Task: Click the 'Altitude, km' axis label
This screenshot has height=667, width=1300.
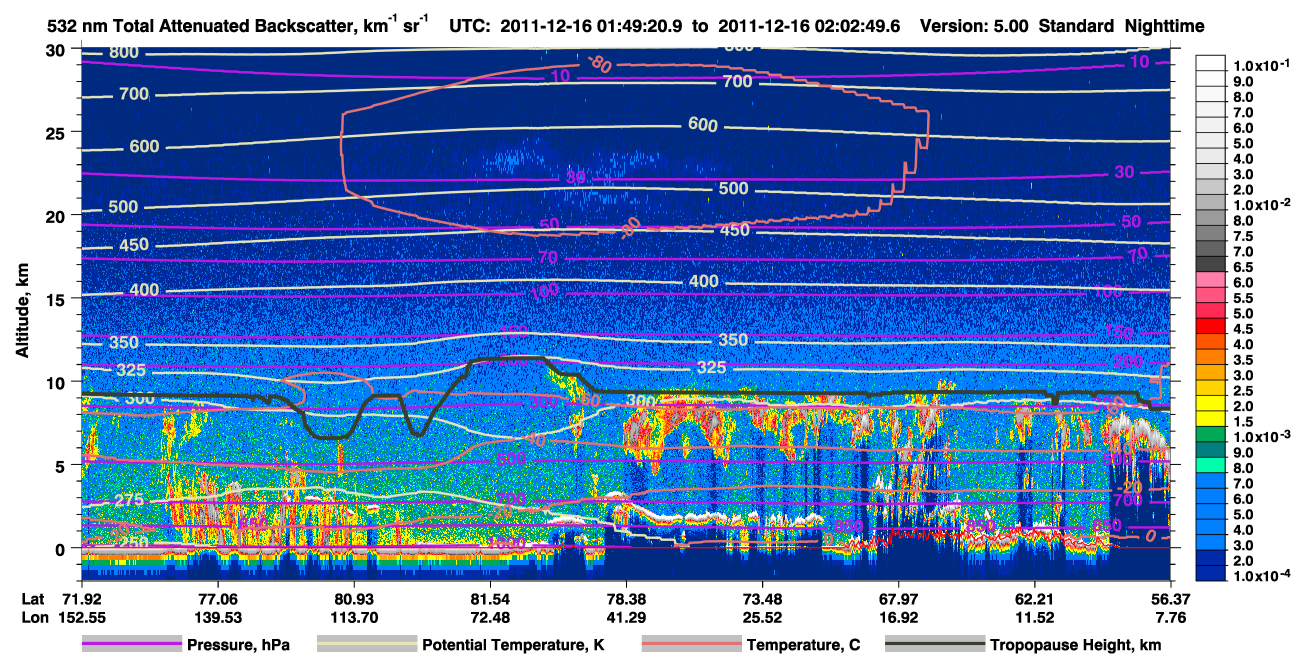Action: (22, 312)
